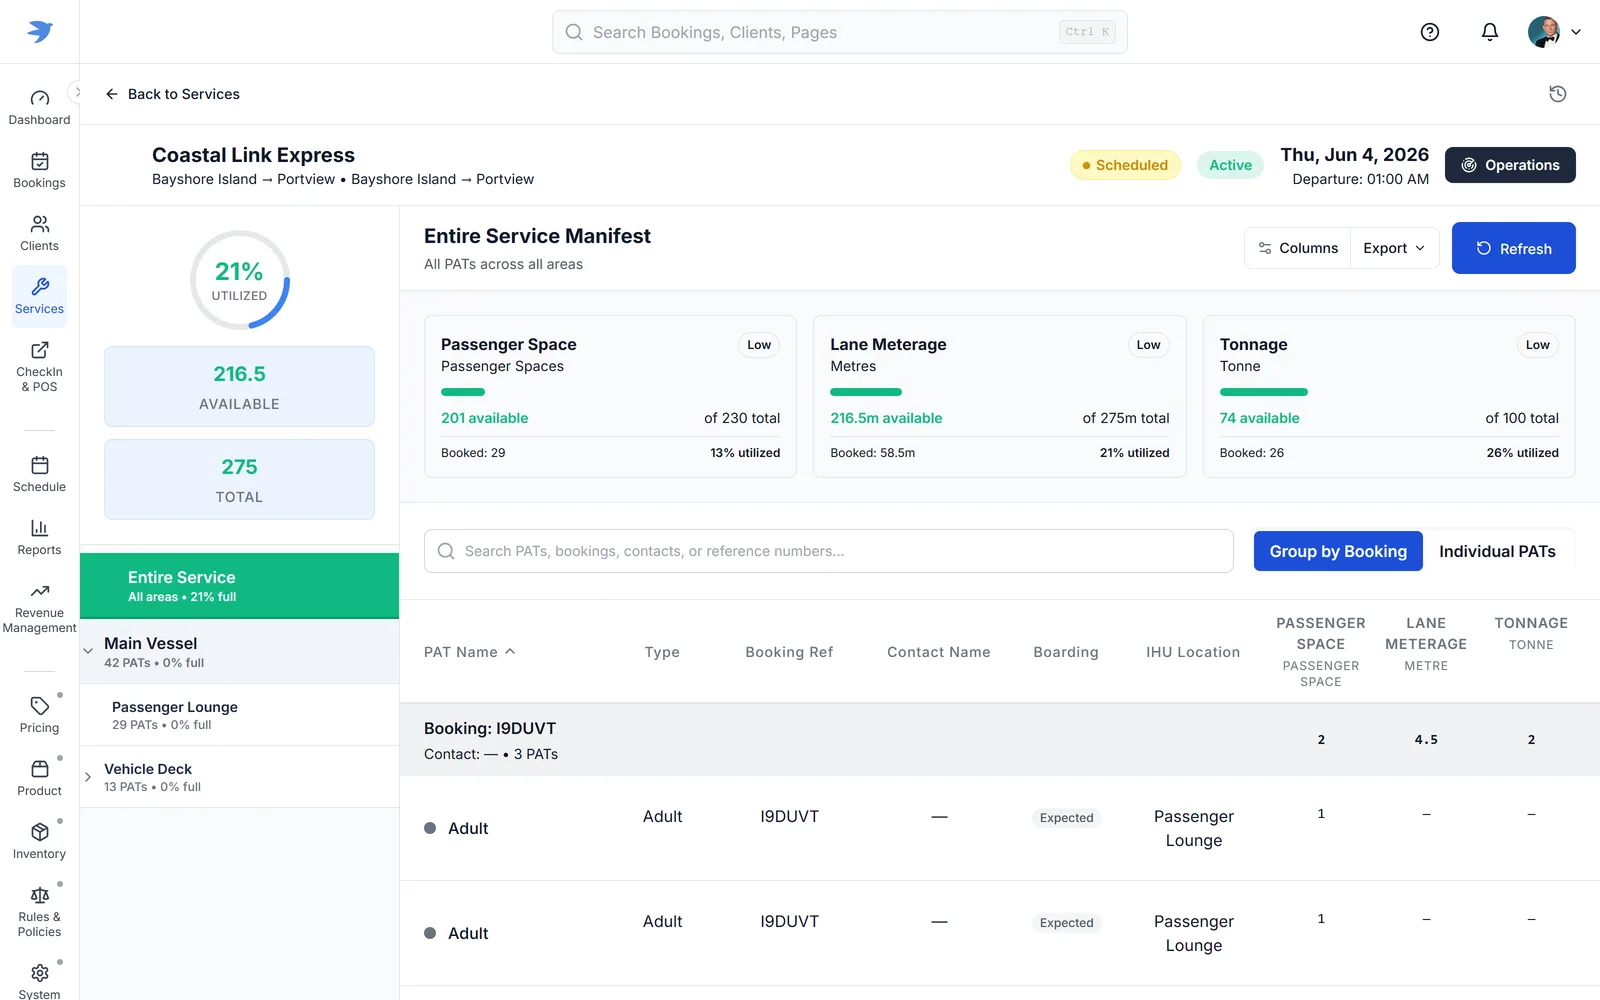The image size is (1600, 1000).
Task: Open the notifications bell
Action: coord(1490,32)
